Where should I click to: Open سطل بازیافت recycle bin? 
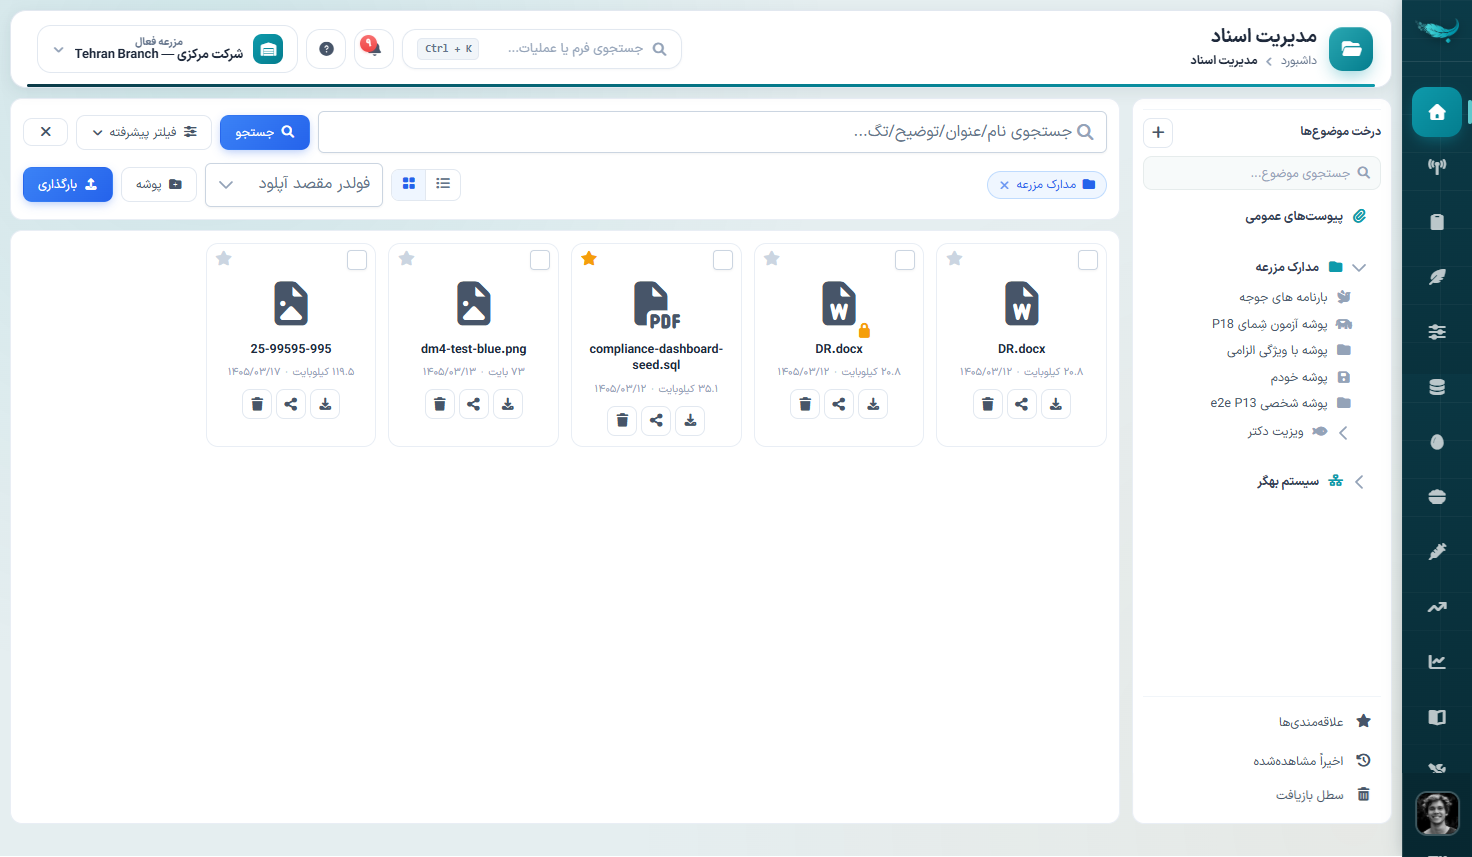(x=1310, y=795)
